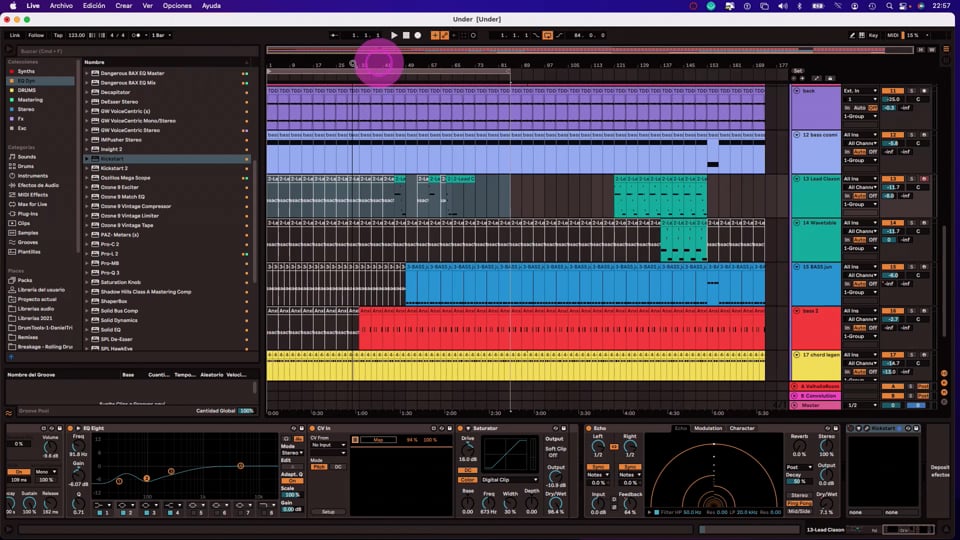Screen dimensions: 960x540
Task: Expand the Decapitator browser item
Action: (x=86, y=92)
